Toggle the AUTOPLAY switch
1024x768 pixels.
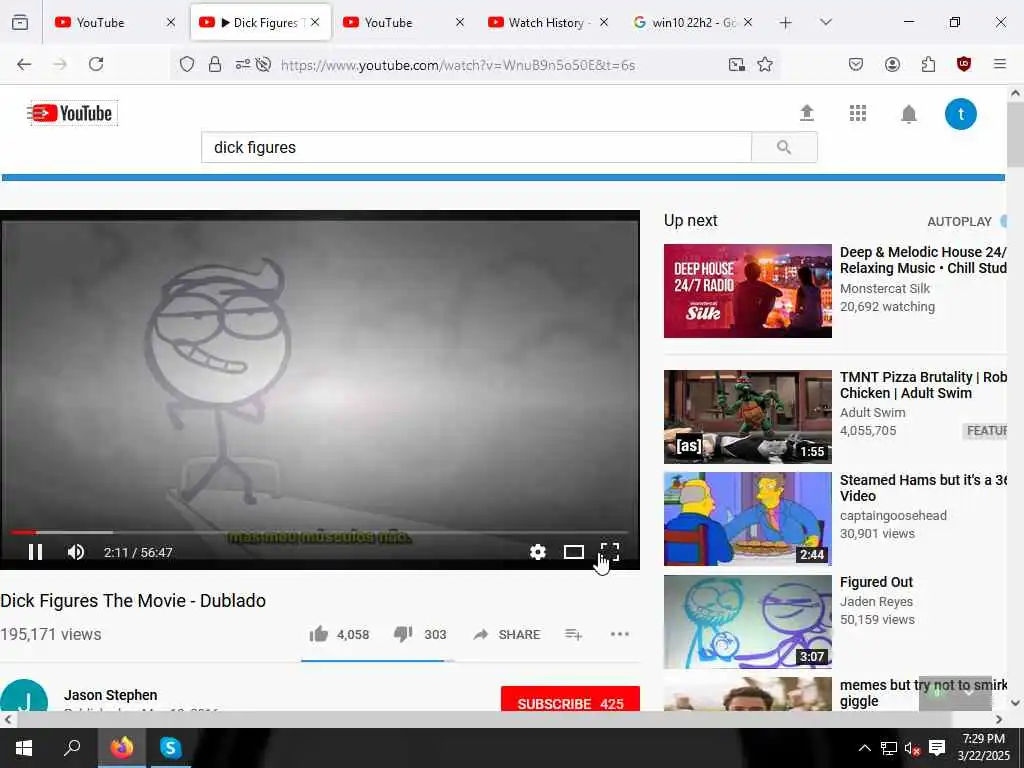[1003, 221]
